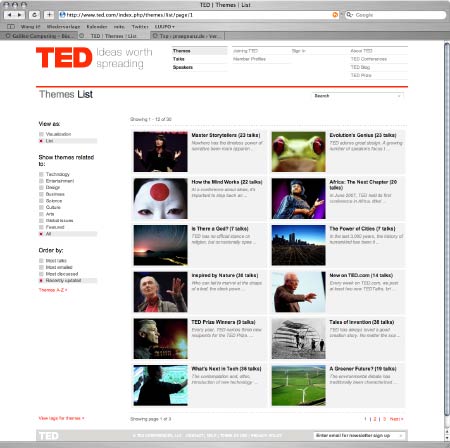The height and width of the screenshot is (448, 450).
Task: Open the About TED link
Action: (x=361, y=51)
